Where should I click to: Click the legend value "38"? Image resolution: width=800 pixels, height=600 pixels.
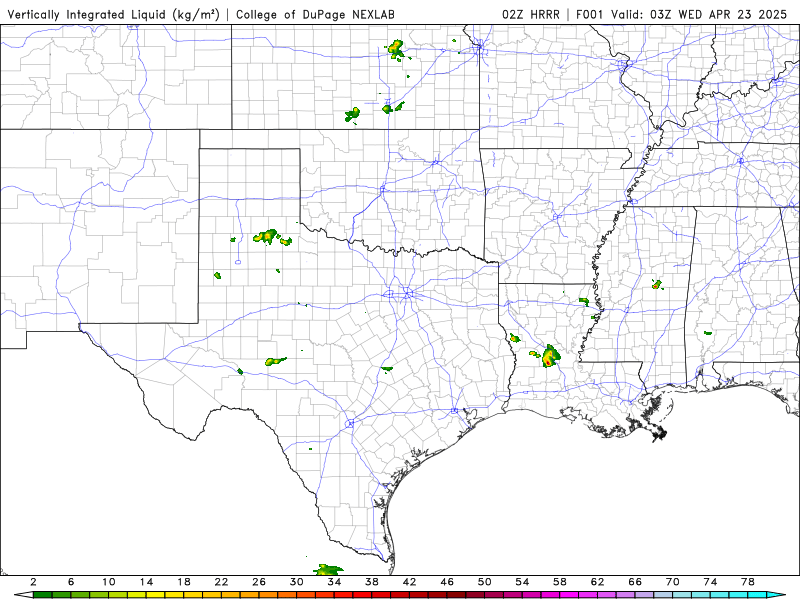coord(372,582)
